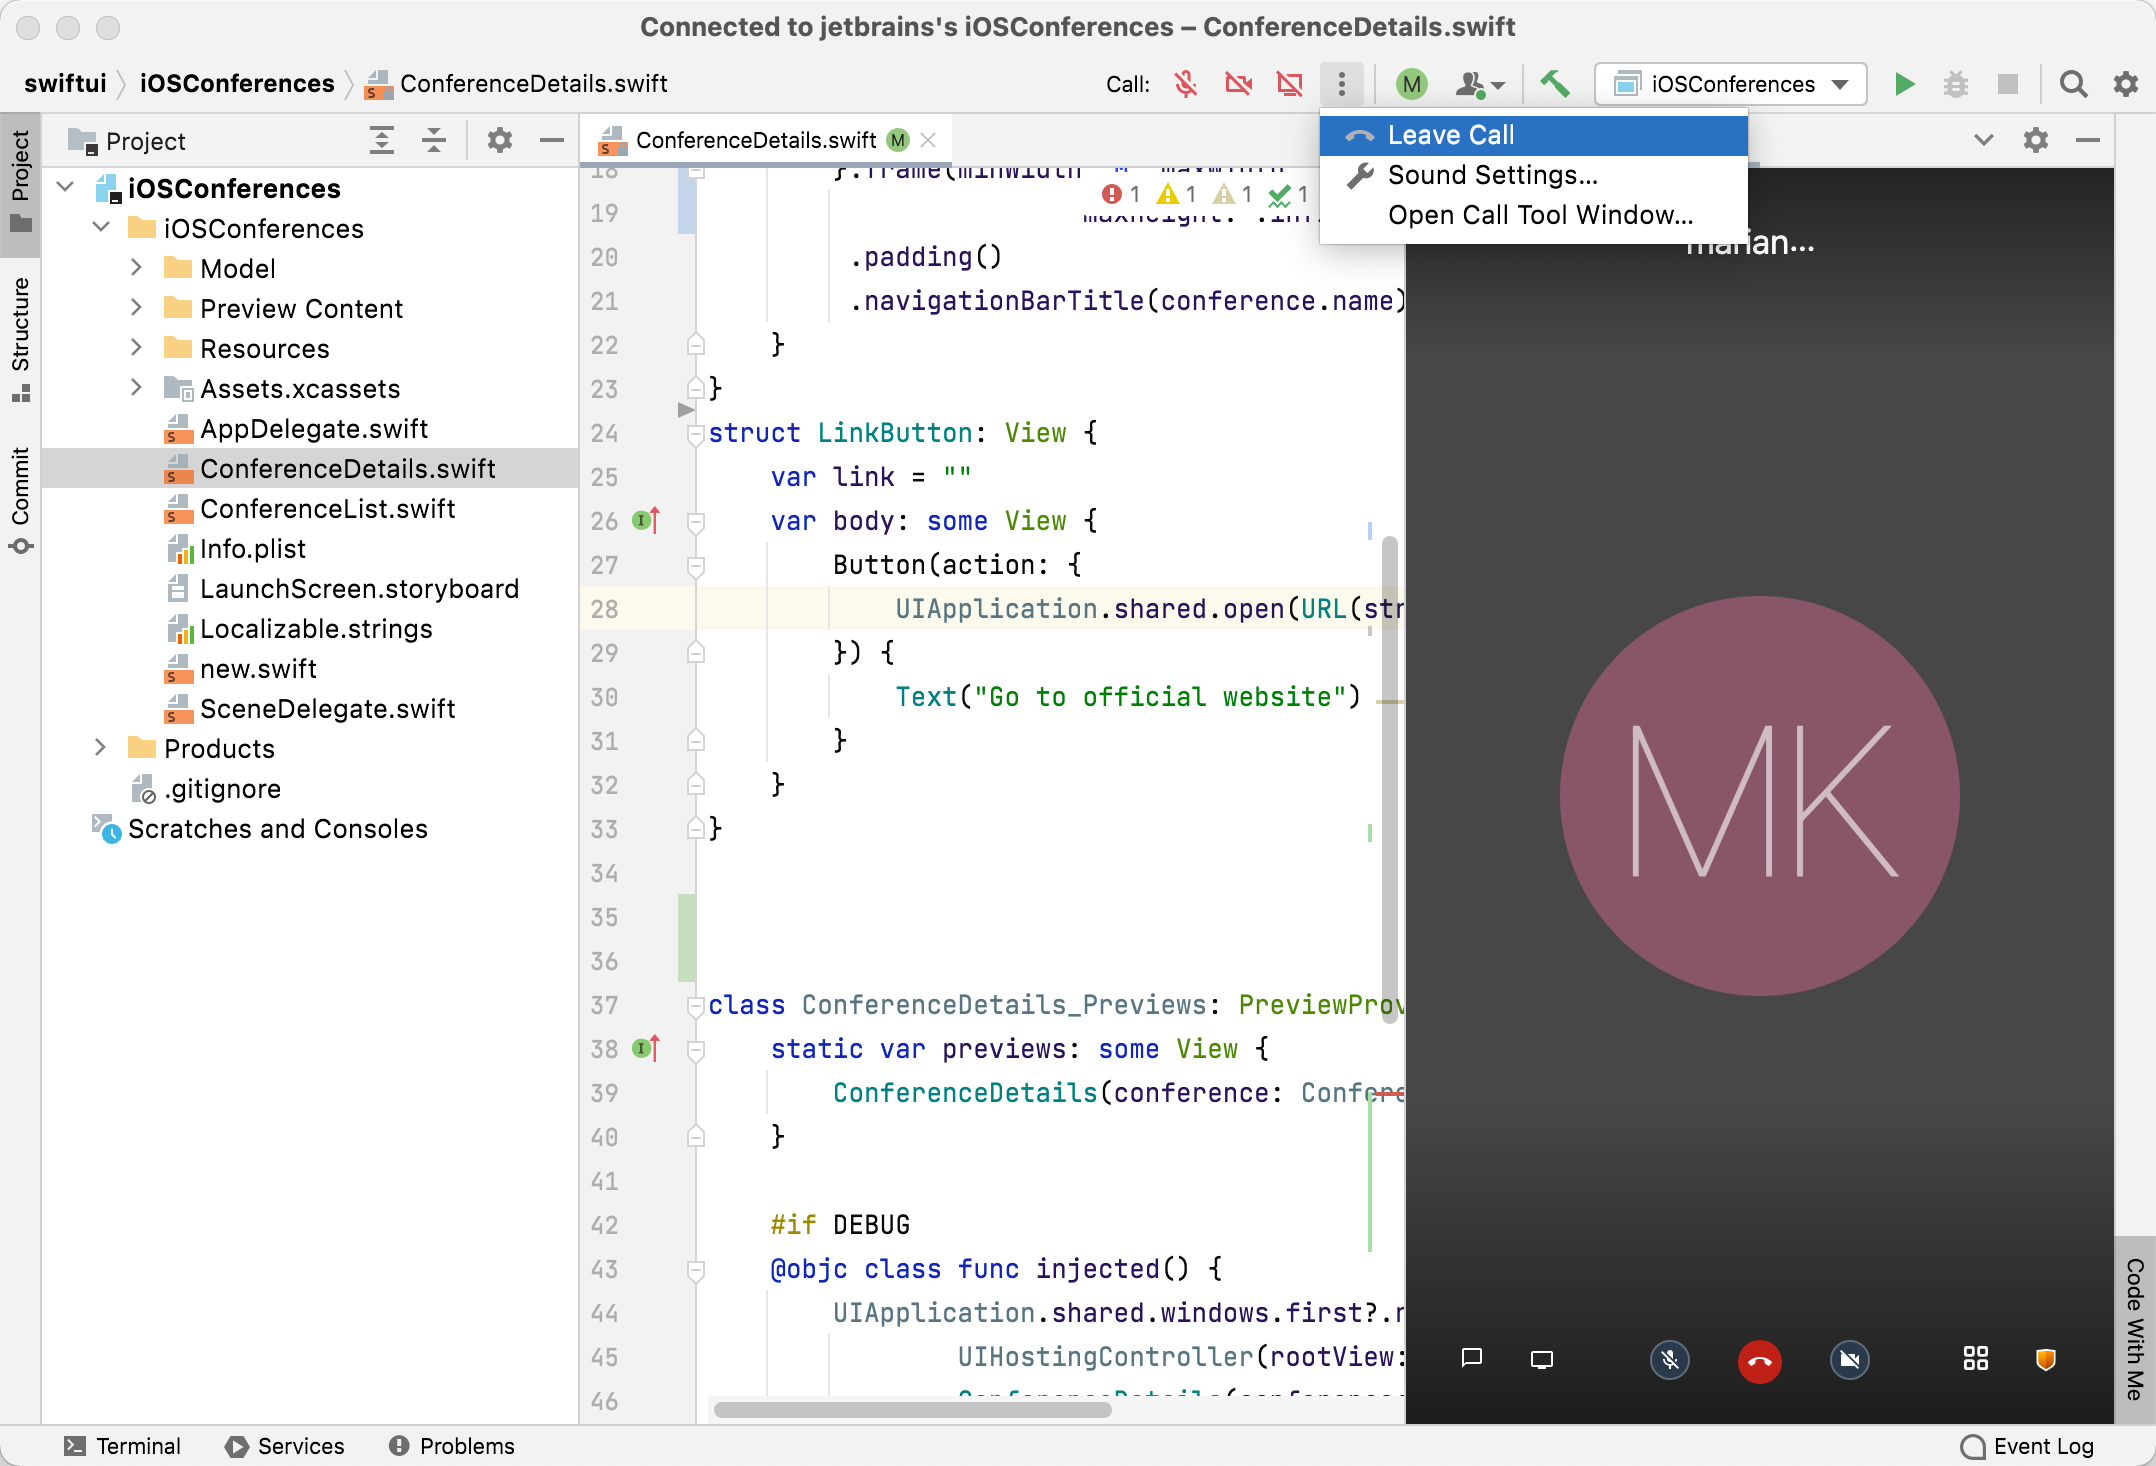Open ConferenceList.swift in project tree
Viewport: 2156px width, 1466px height.
310,509
